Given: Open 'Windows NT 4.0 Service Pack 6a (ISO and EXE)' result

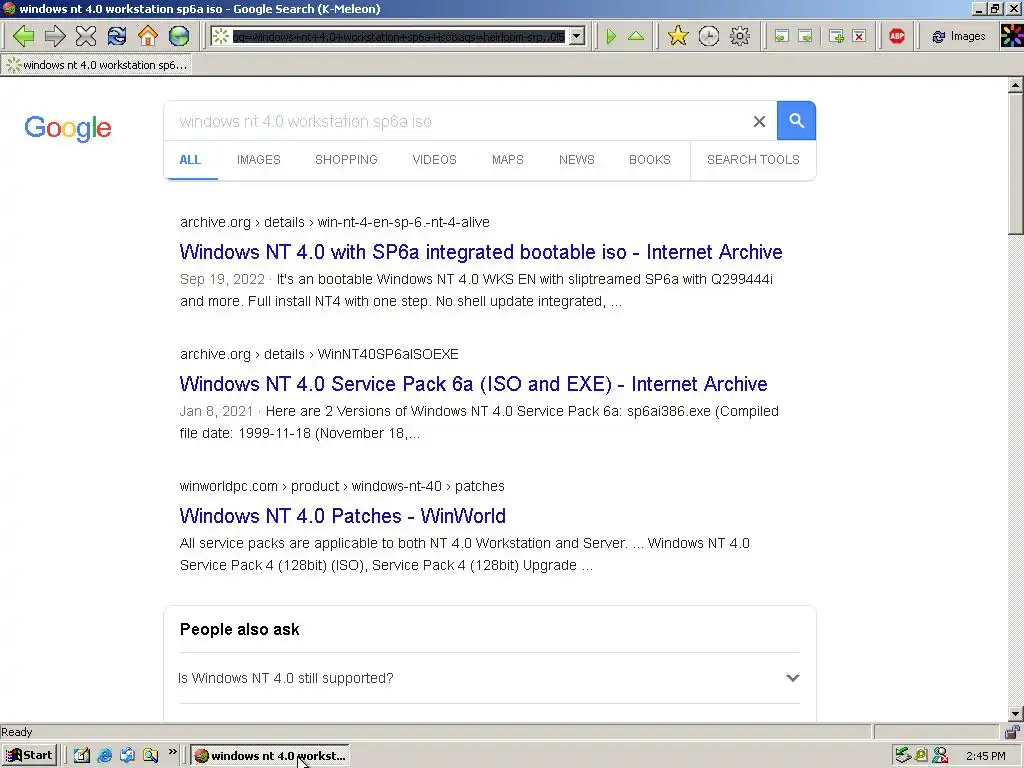Looking at the screenshot, I should click(473, 384).
